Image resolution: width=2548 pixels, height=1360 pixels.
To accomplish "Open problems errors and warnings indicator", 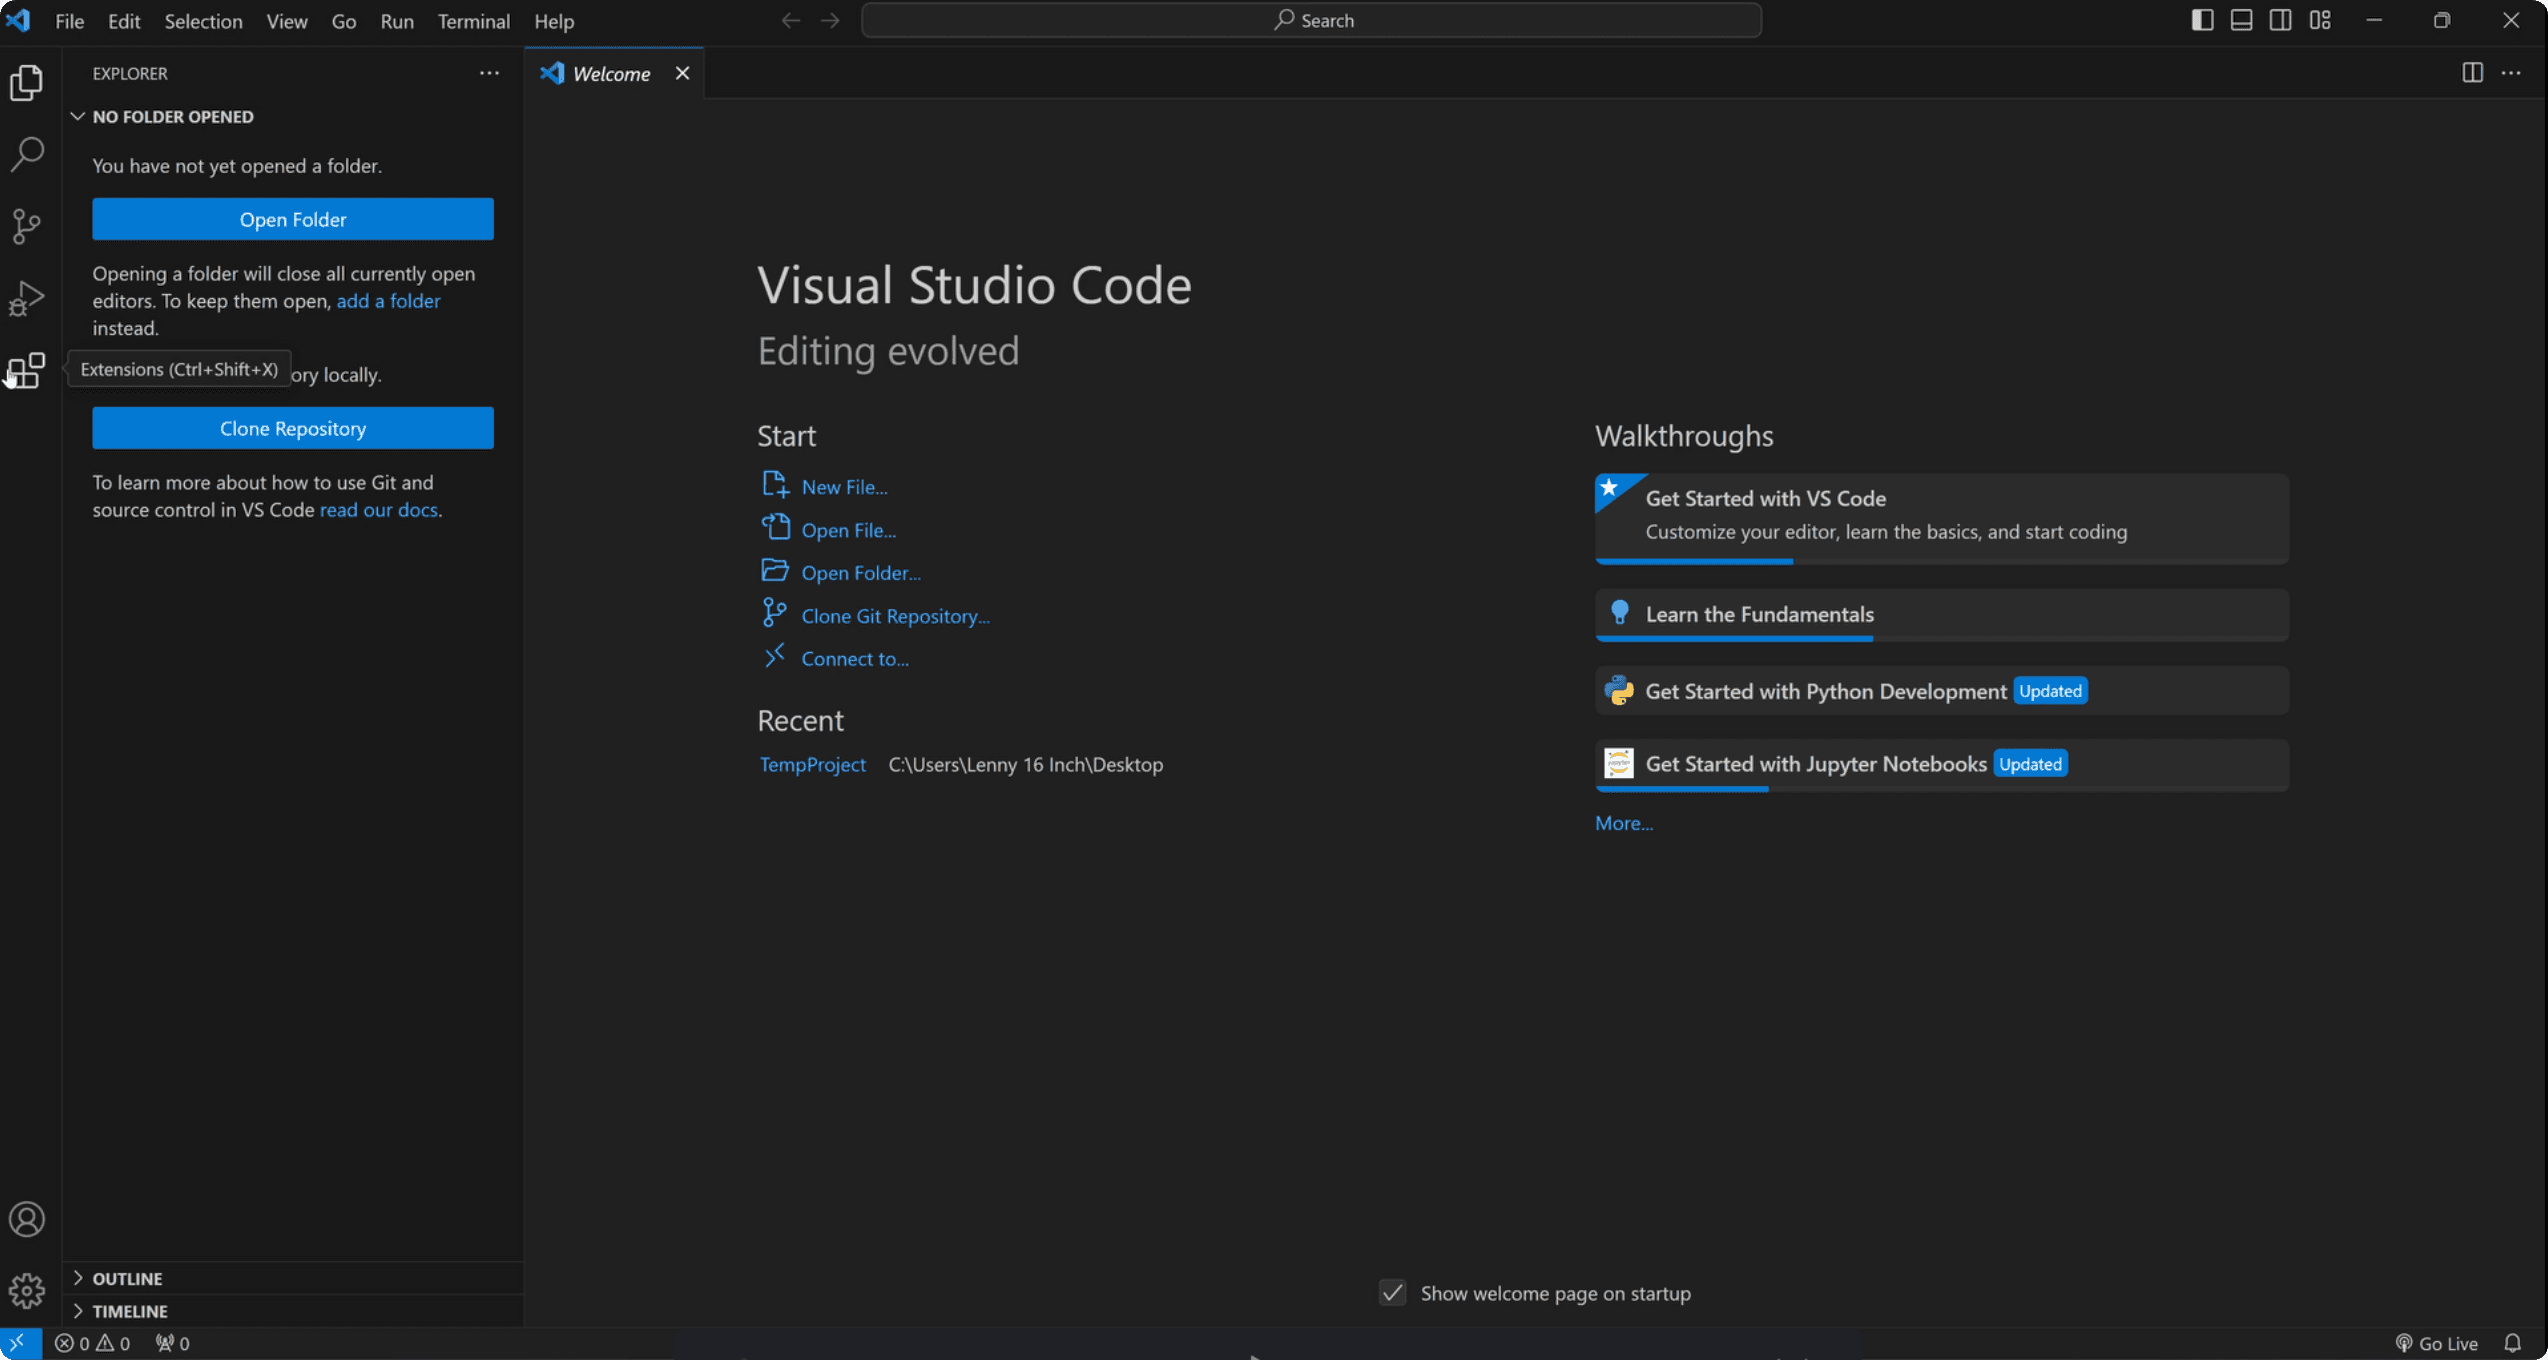I will click(92, 1343).
